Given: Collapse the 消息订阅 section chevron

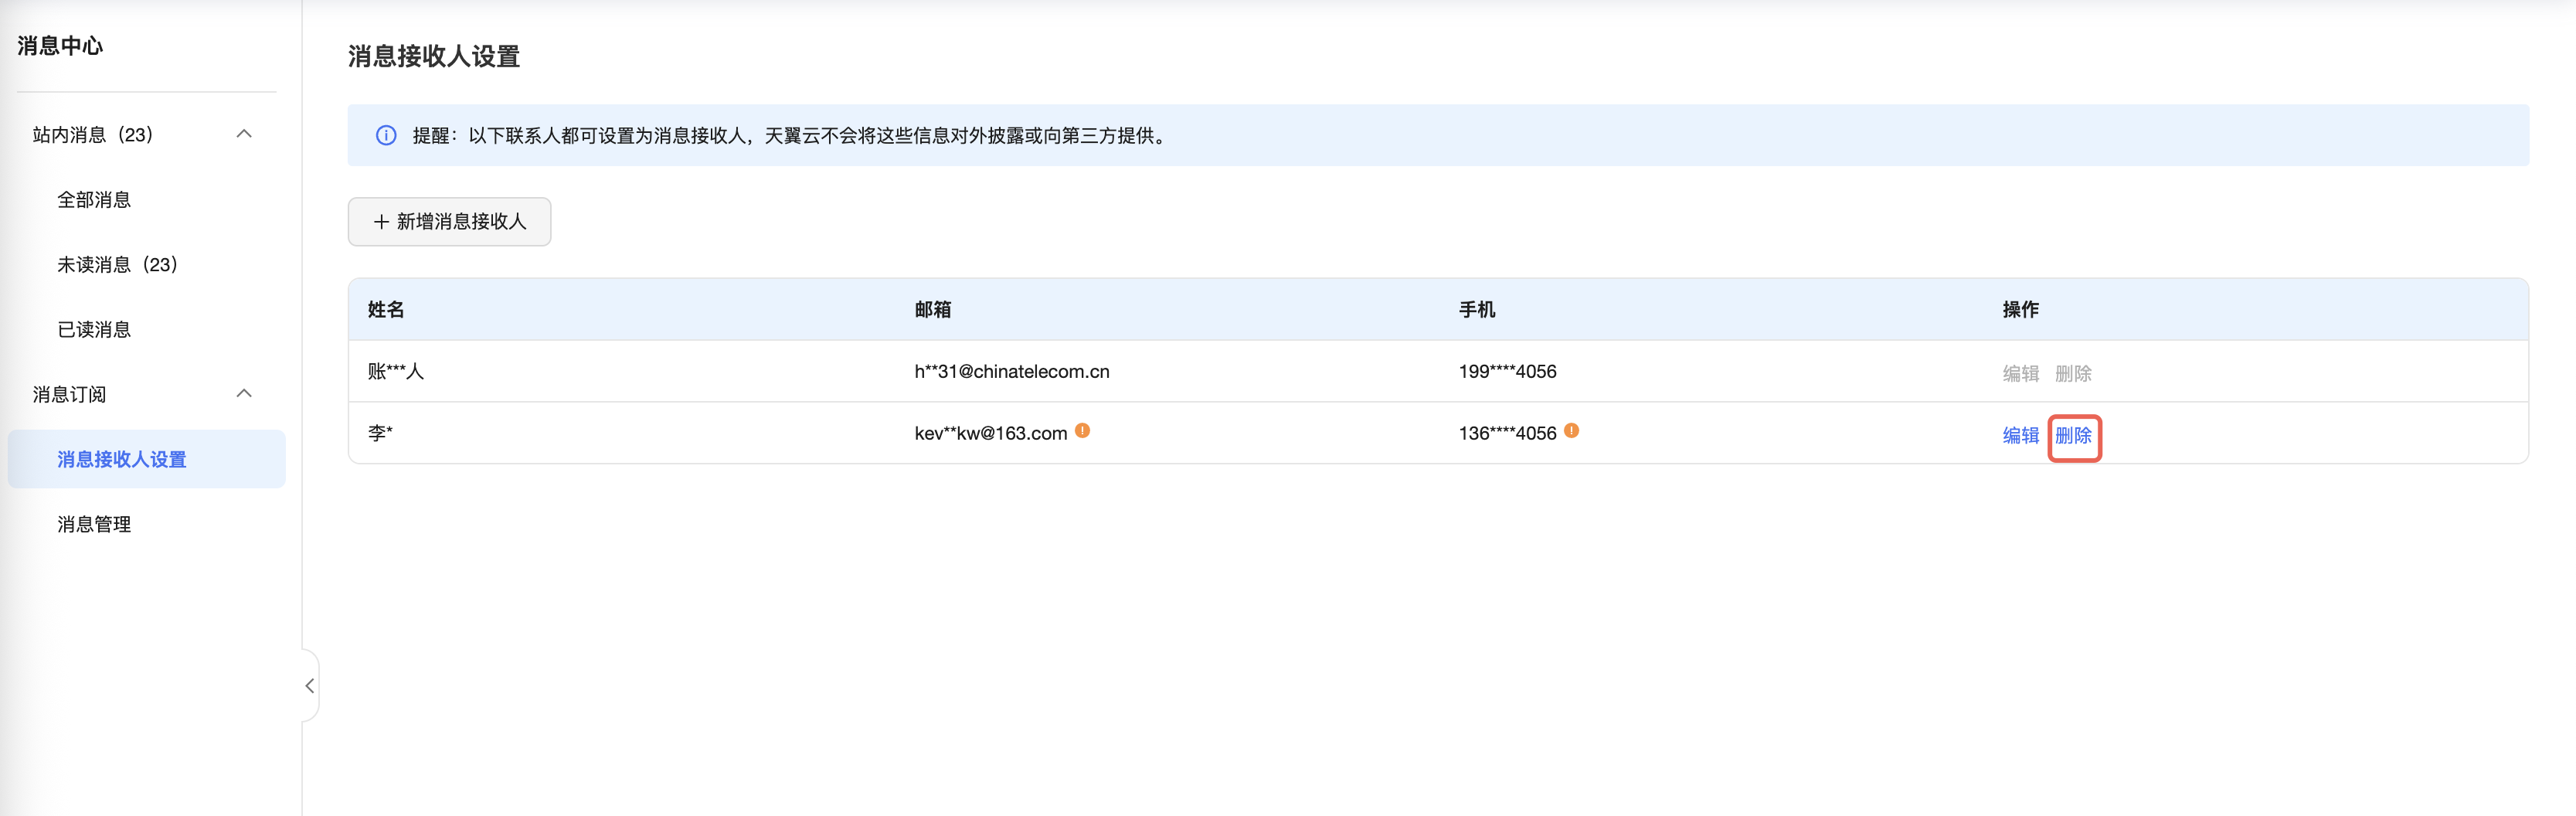Looking at the screenshot, I should [x=244, y=394].
